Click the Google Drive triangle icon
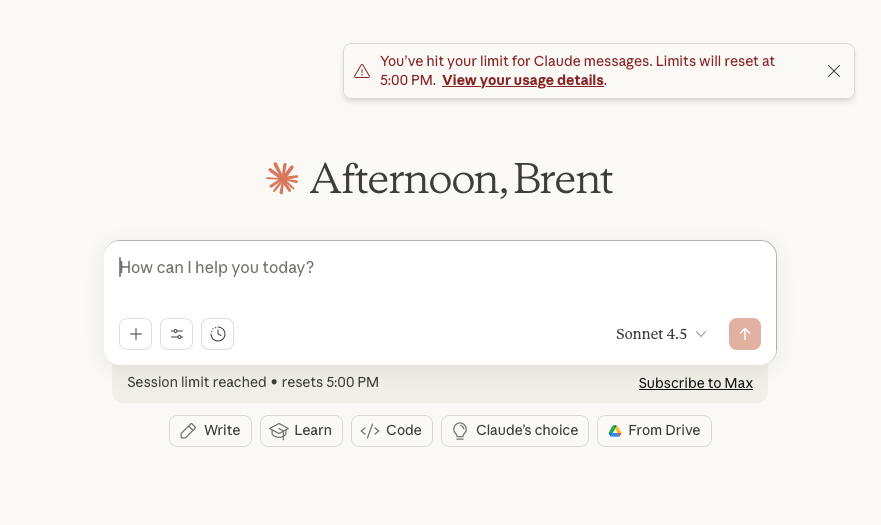This screenshot has height=525, width=881. [615, 431]
